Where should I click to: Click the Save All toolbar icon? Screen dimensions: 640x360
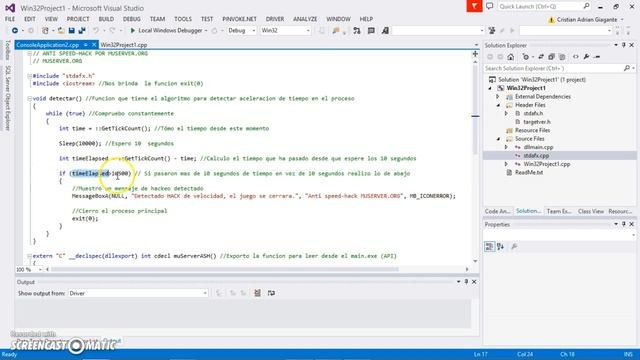tap(82, 31)
